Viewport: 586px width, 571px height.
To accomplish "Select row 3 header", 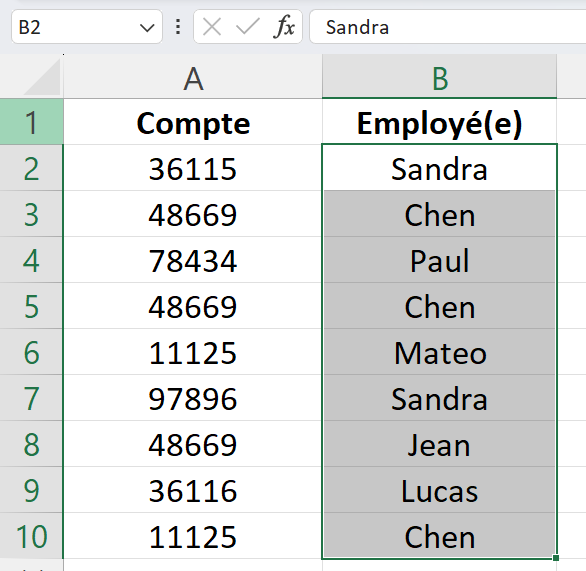I will [x=31, y=214].
